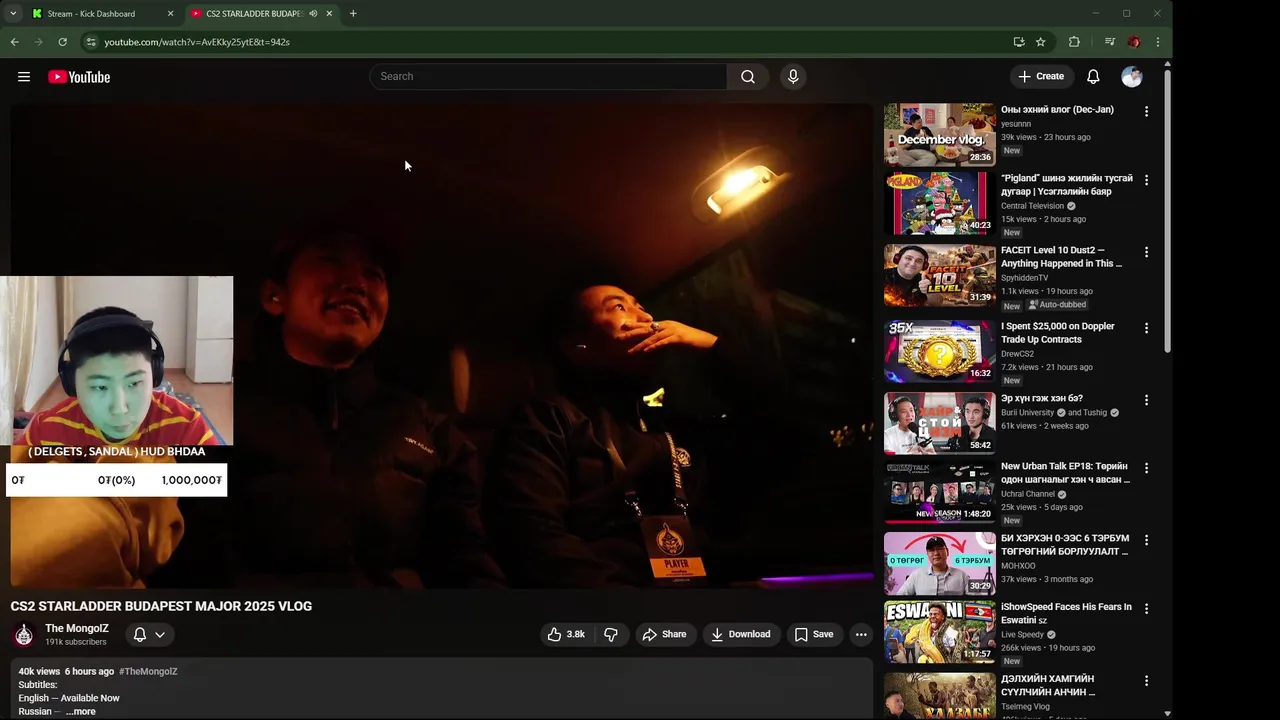Open FACEIT Level 10 Dust2 thumbnail
The image size is (1280, 720).
[x=940, y=276]
